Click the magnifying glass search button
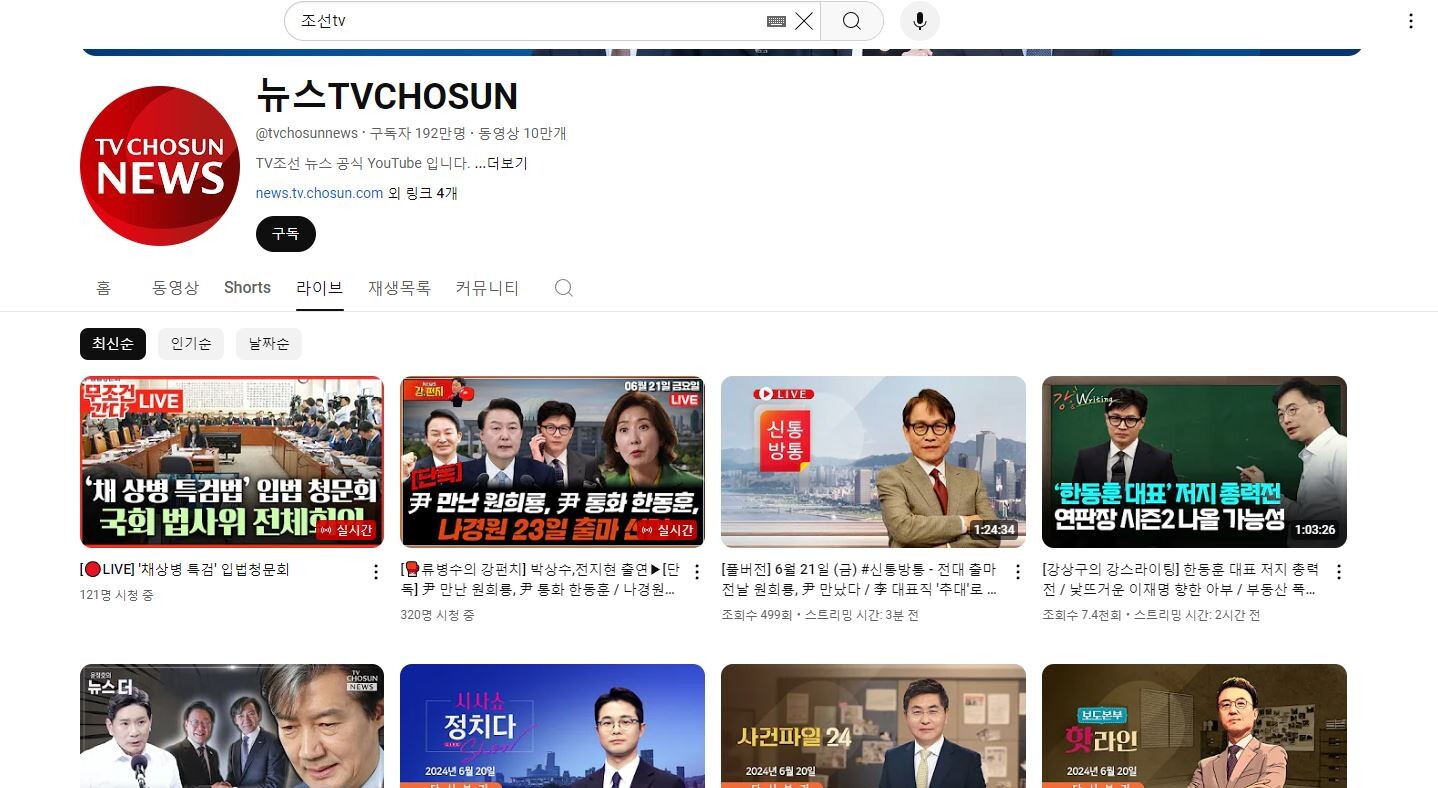This screenshot has height=788, width=1438. (x=852, y=21)
